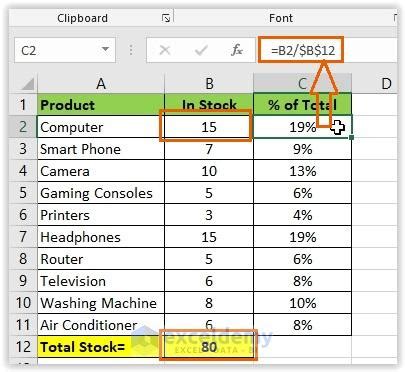Click the Camera cell
405x372 pixels.
(101, 171)
